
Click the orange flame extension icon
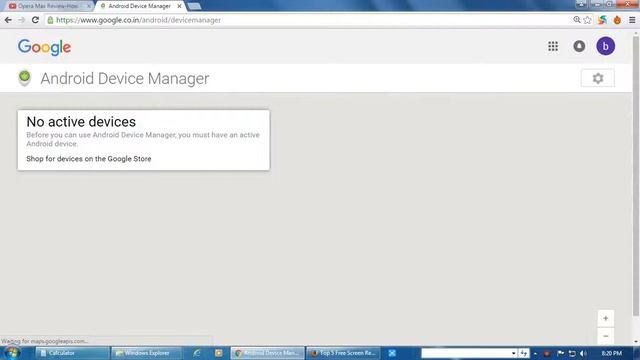(617, 20)
